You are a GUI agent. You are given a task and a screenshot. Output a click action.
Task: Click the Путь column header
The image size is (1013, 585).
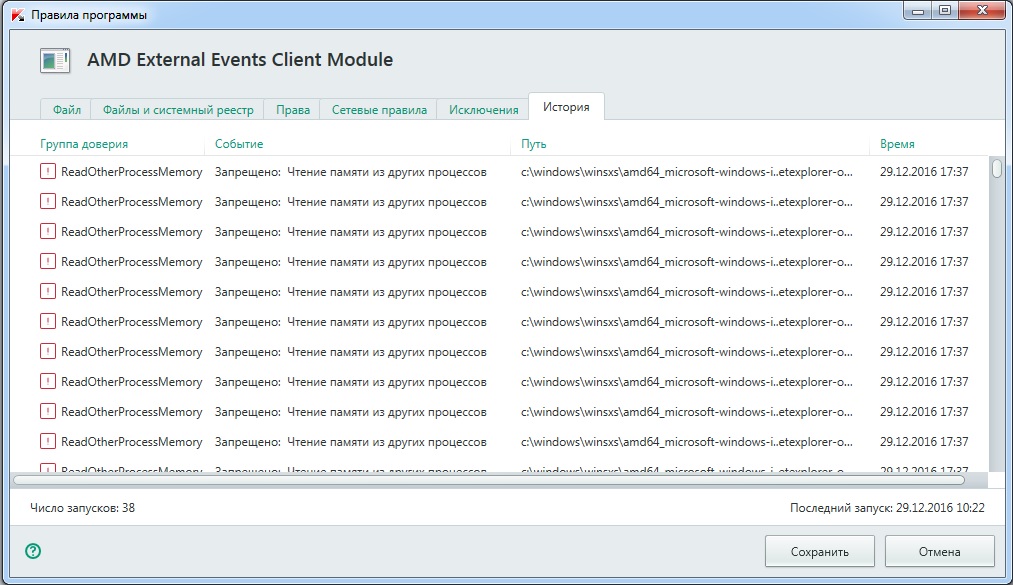tap(533, 144)
